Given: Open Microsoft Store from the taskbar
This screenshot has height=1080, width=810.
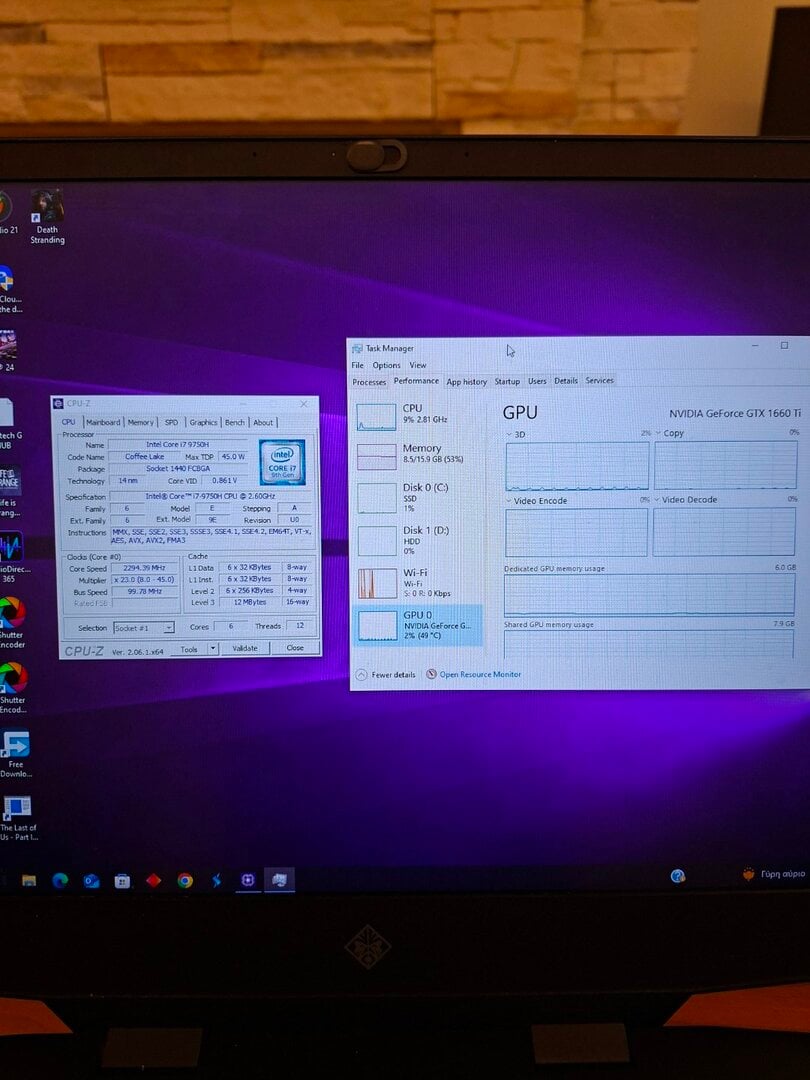Looking at the screenshot, I should click(122, 881).
